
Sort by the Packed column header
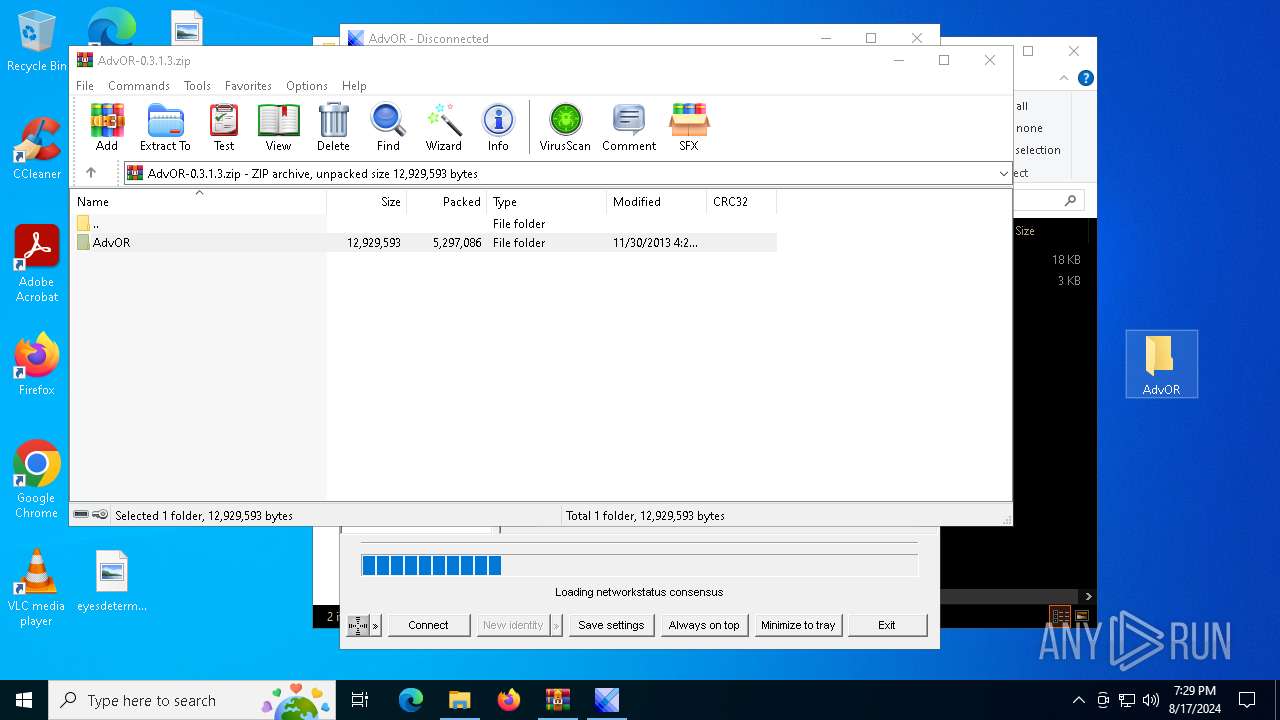(x=447, y=201)
